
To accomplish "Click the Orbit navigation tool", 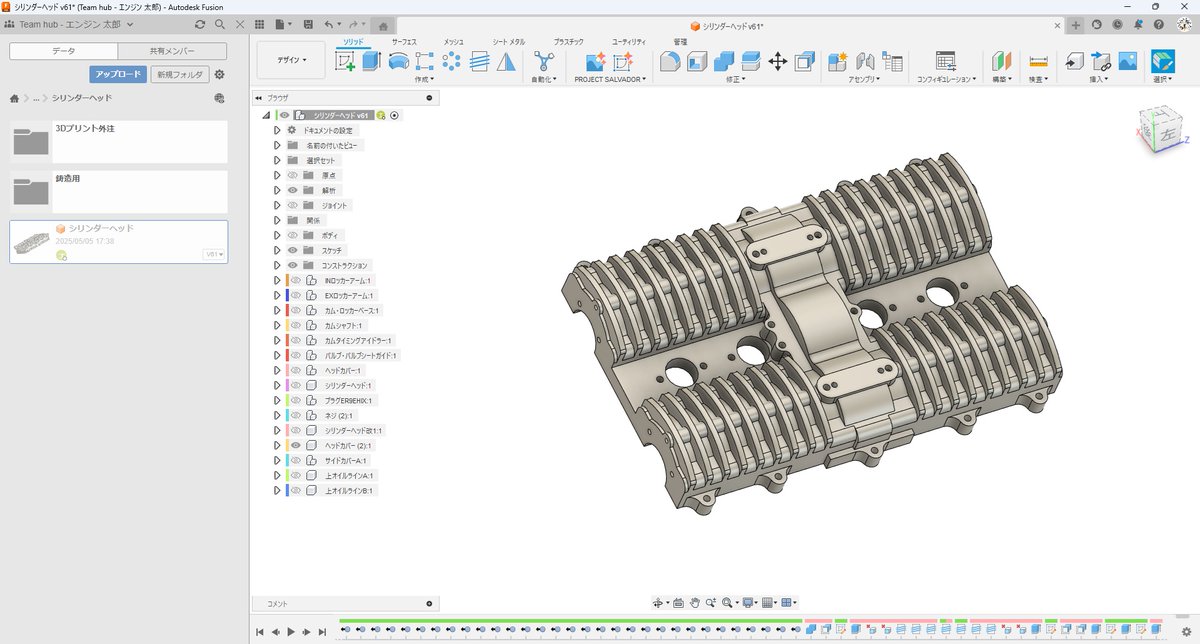I will click(x=658, y=603).
